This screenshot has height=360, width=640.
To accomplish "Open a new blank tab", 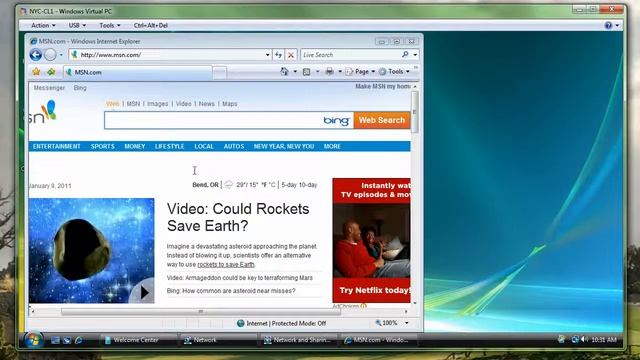I will 220,73.
